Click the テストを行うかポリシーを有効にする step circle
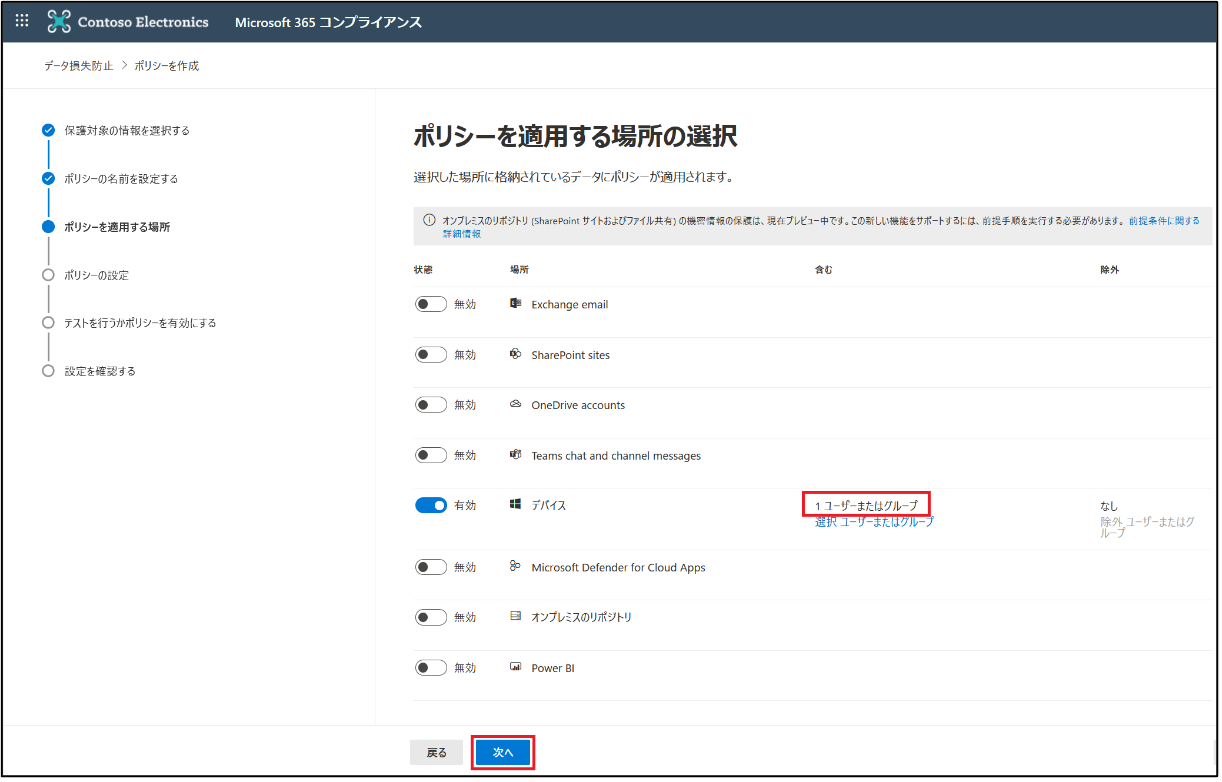 (48, 322)
